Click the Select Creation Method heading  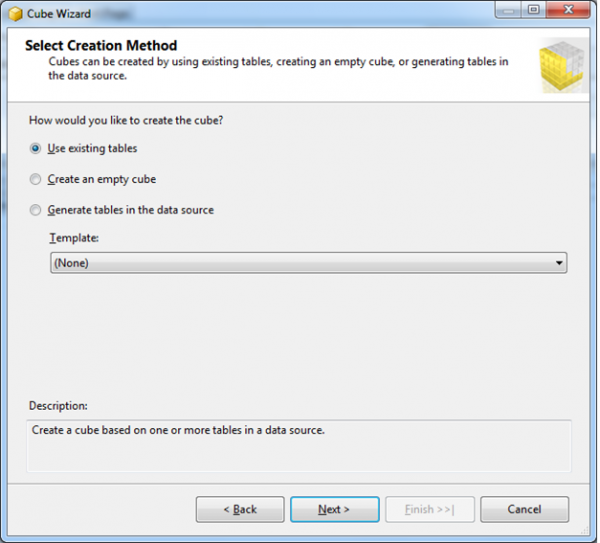pyautogui.click(x=100, y=46)
